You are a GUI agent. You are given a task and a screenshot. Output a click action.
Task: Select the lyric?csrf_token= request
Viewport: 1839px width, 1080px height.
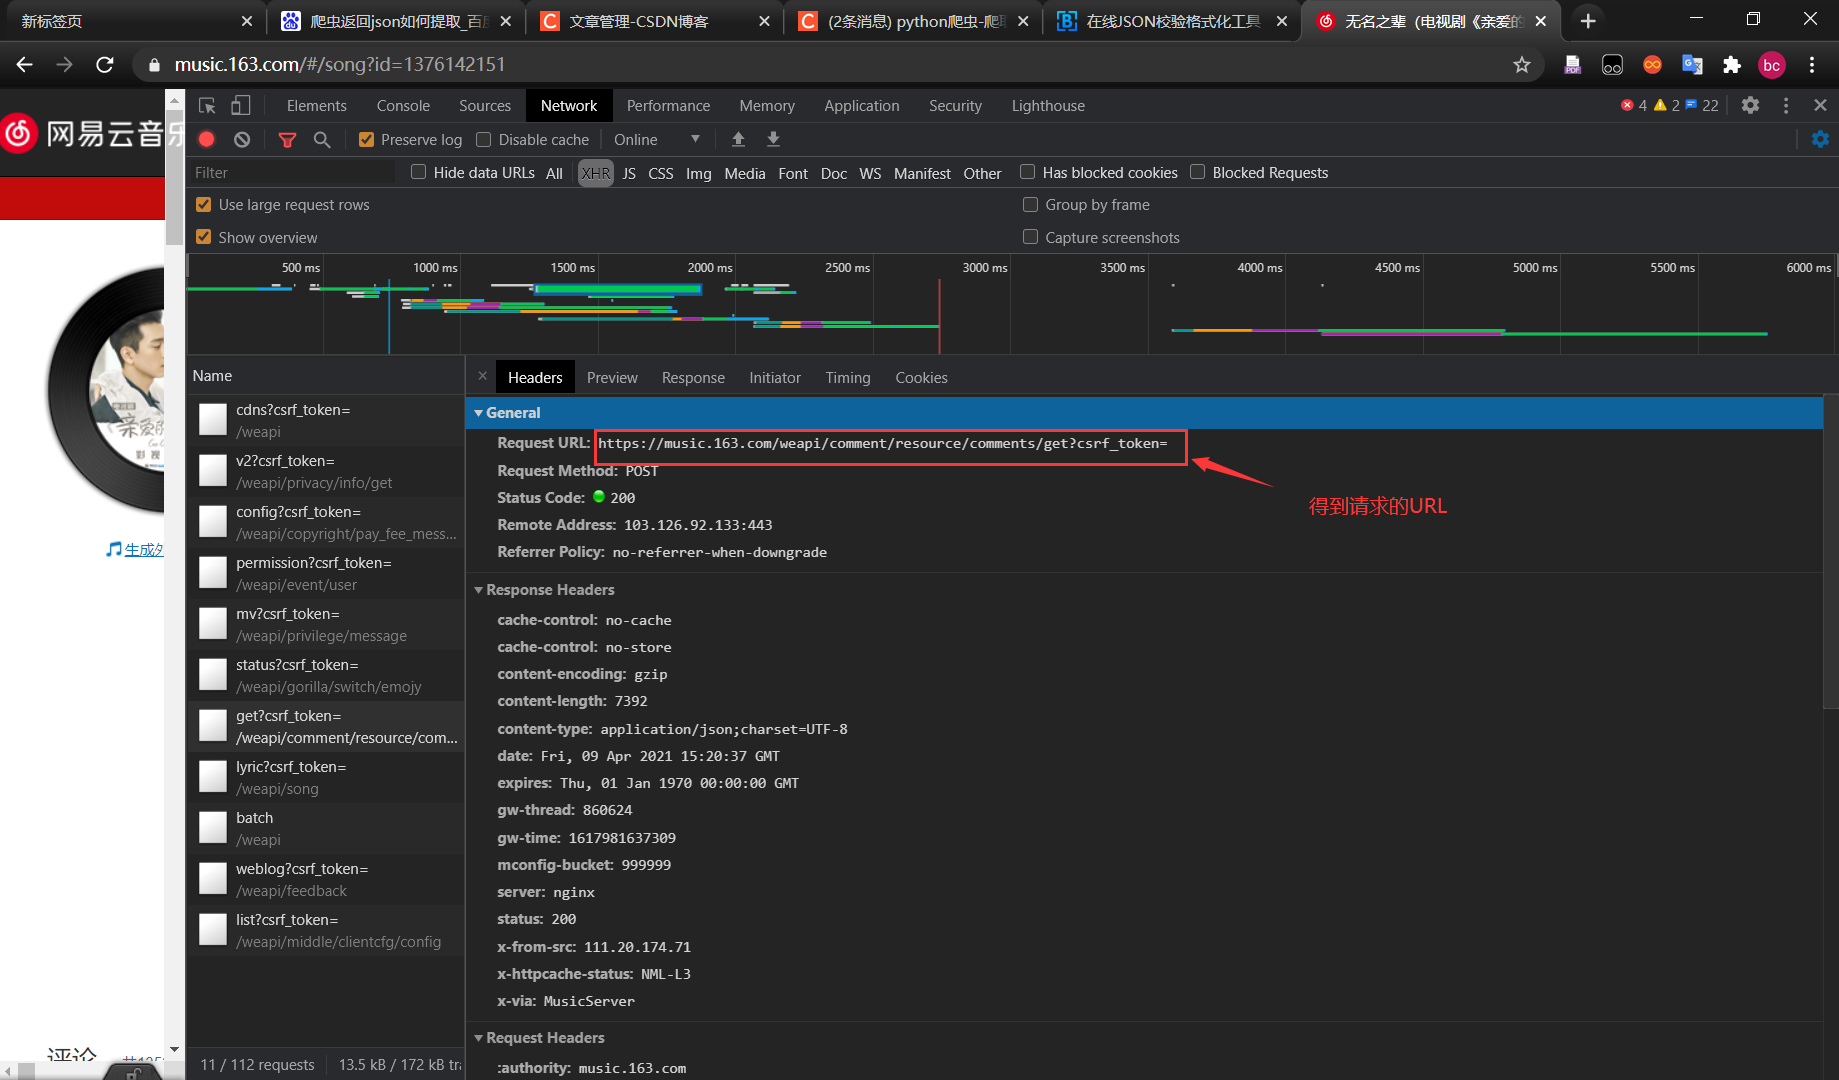pyautogui.click(x=326, y=777)
